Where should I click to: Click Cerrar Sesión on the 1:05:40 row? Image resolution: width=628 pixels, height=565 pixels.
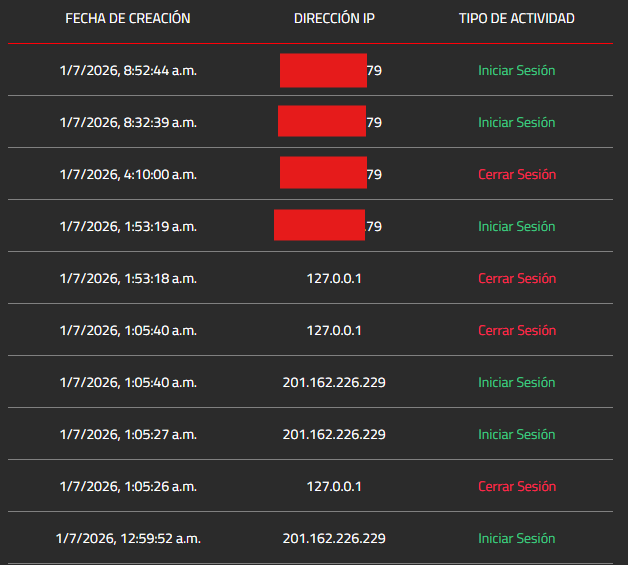(517, 331)
